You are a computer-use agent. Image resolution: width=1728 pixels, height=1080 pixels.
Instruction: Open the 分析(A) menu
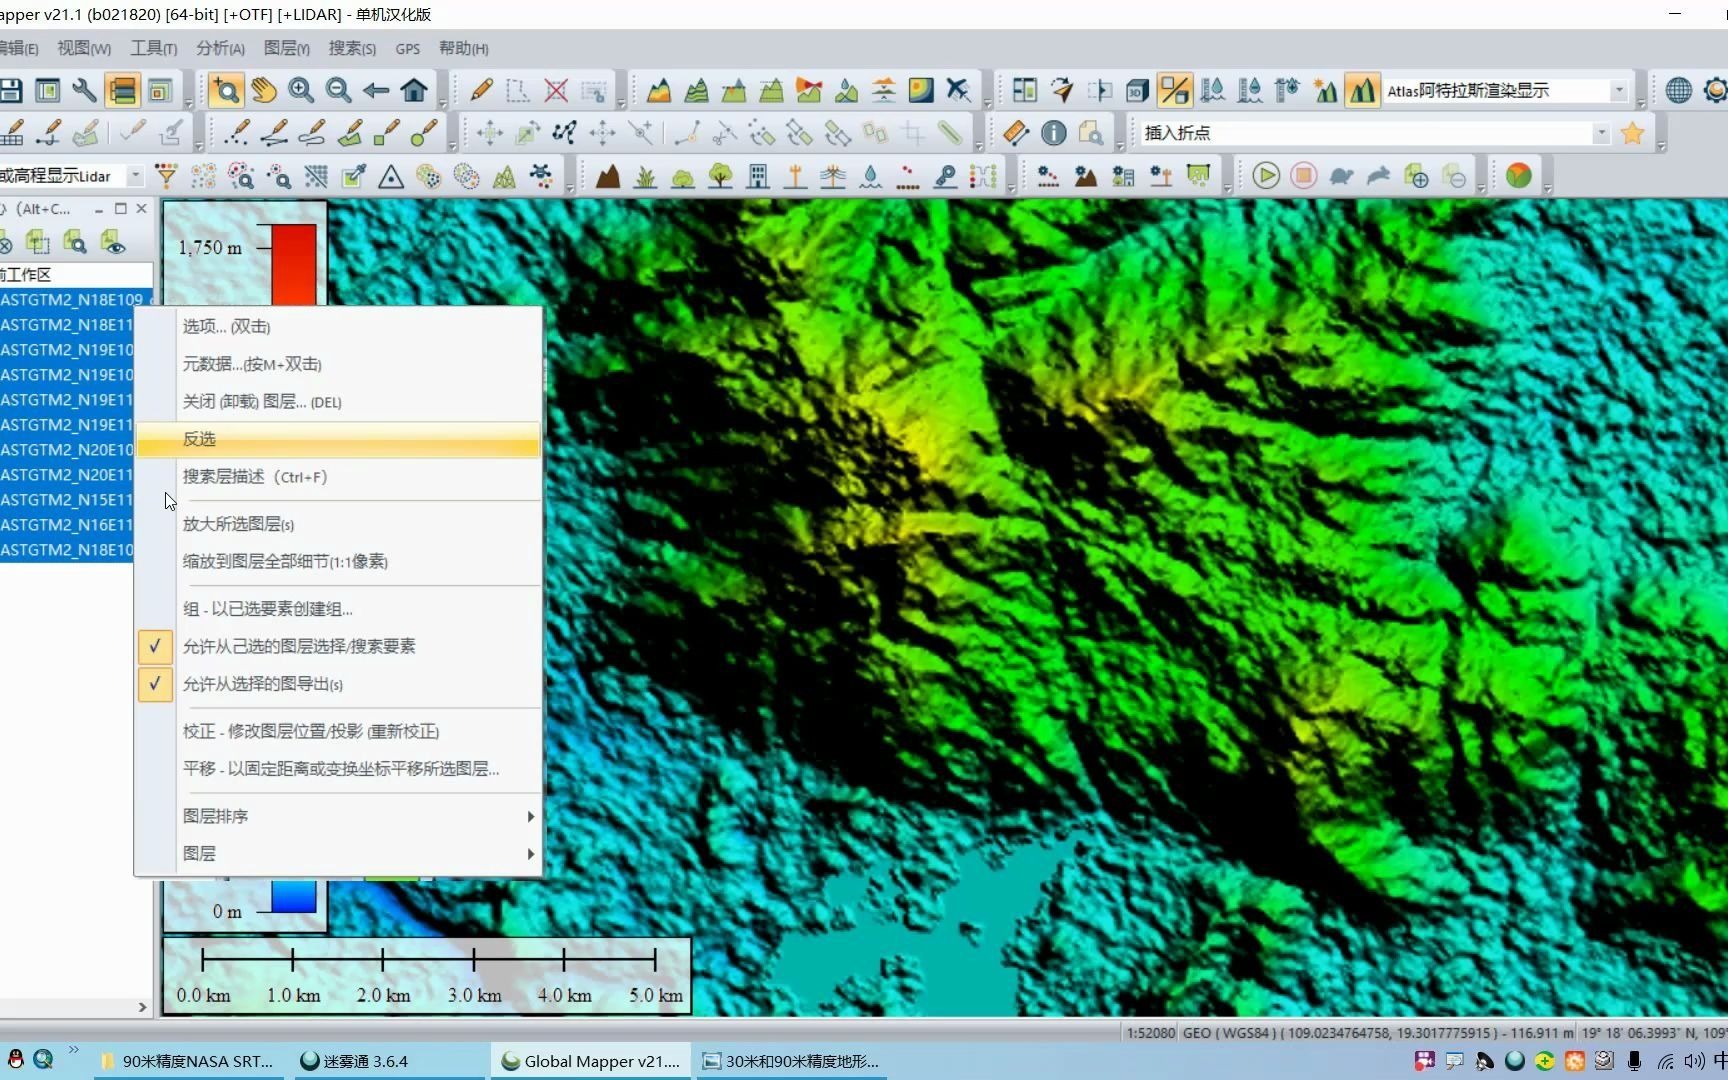[219, 48]
